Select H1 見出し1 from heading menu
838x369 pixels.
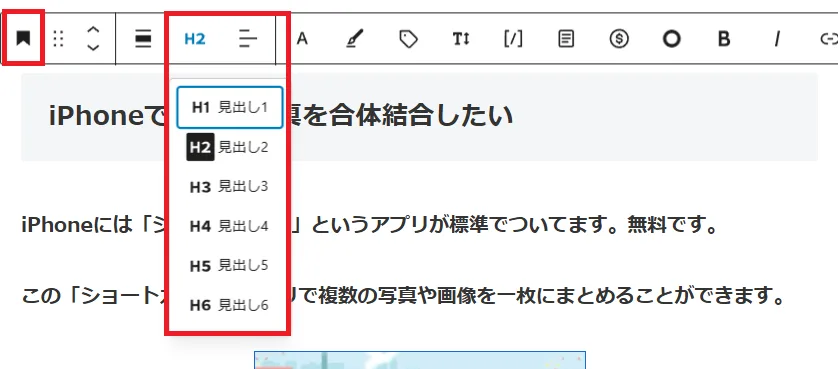(230, 107)
